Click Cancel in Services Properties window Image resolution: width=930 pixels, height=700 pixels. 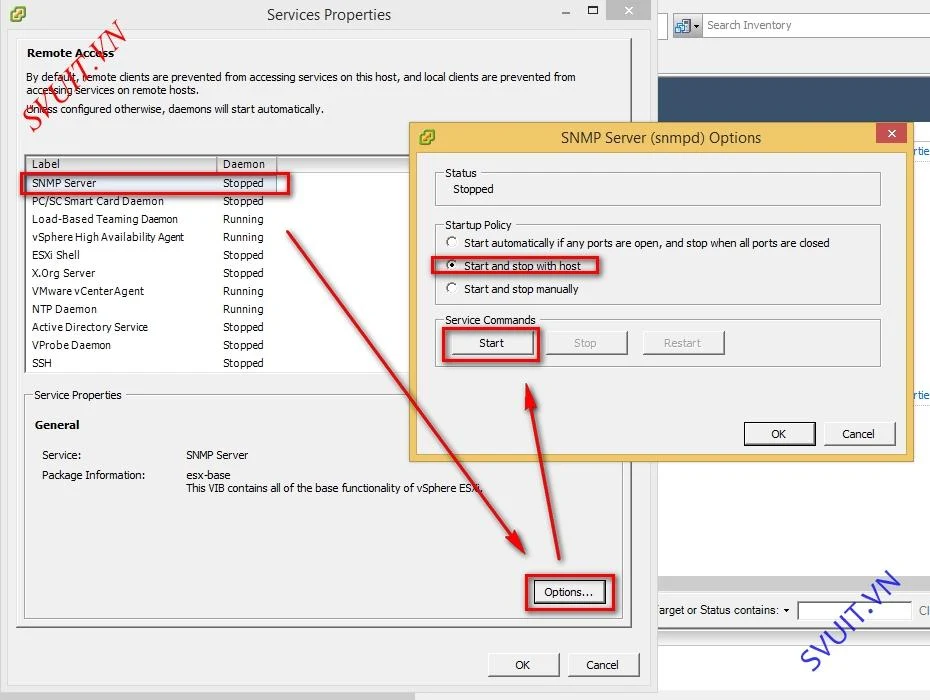pyautogui.click(x=602, y=665)
